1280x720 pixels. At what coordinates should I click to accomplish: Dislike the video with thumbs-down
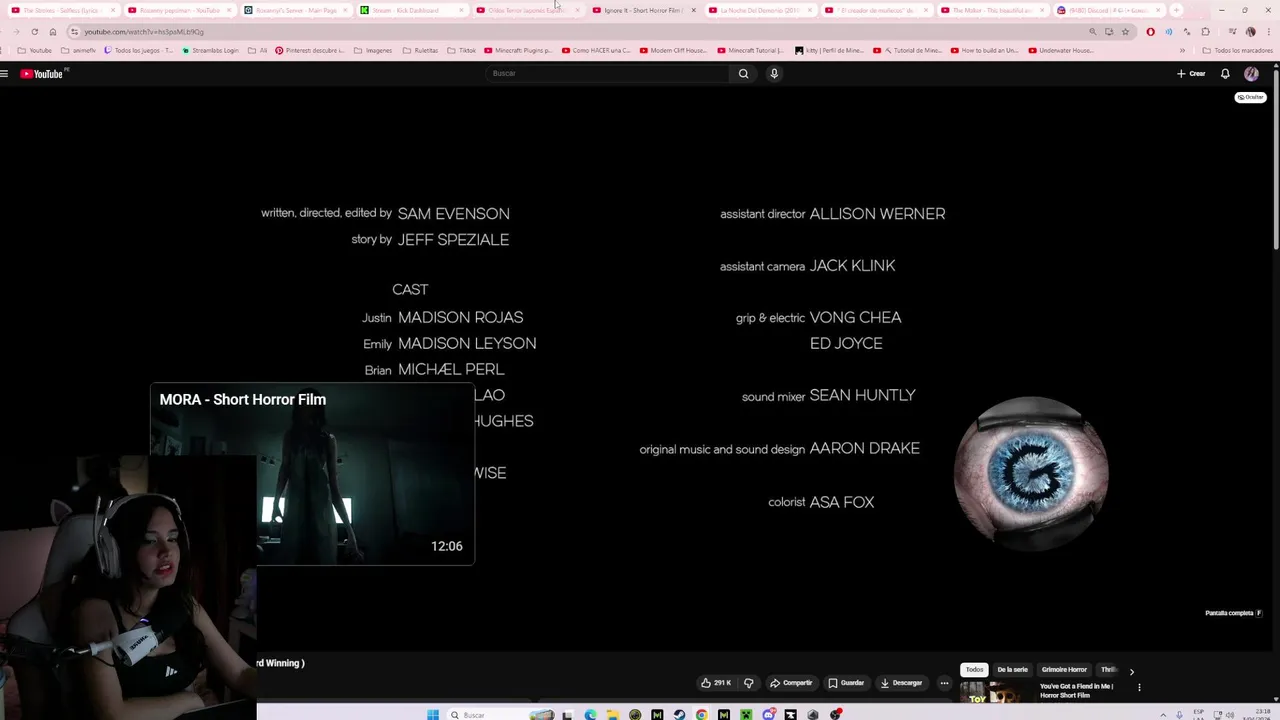748,683
